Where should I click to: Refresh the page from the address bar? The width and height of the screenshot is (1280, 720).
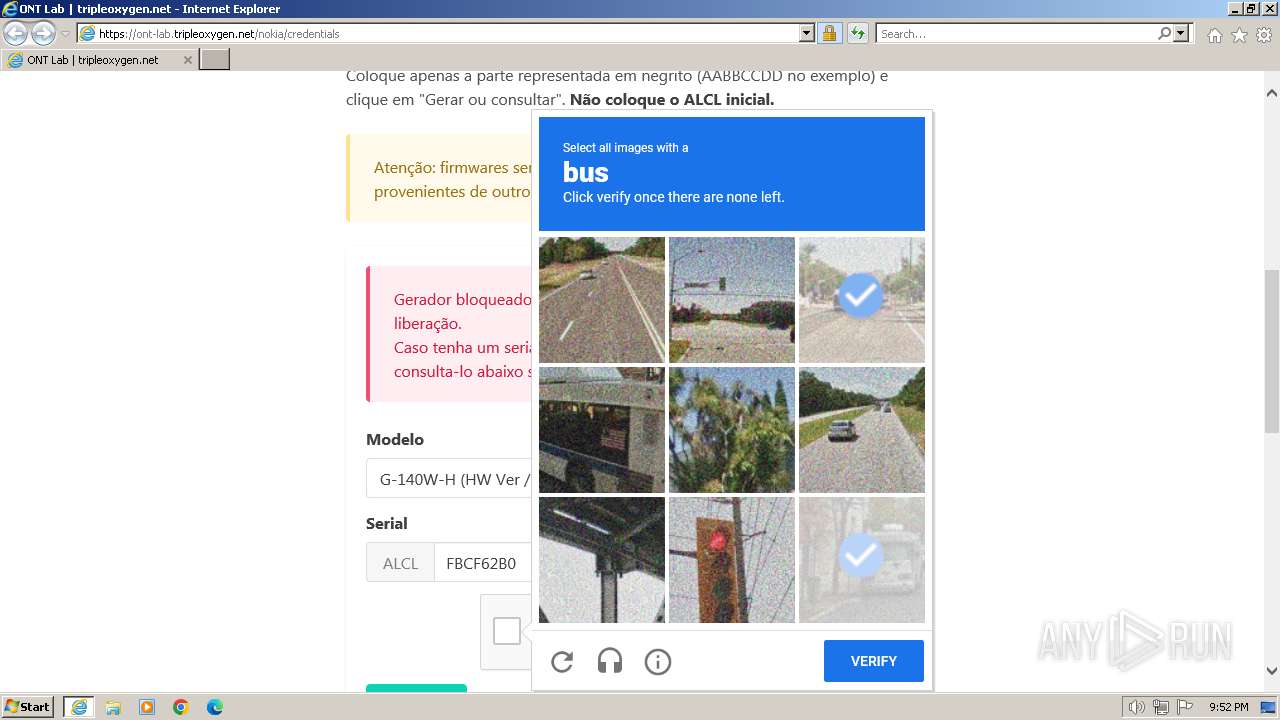[x=857, y=33]
